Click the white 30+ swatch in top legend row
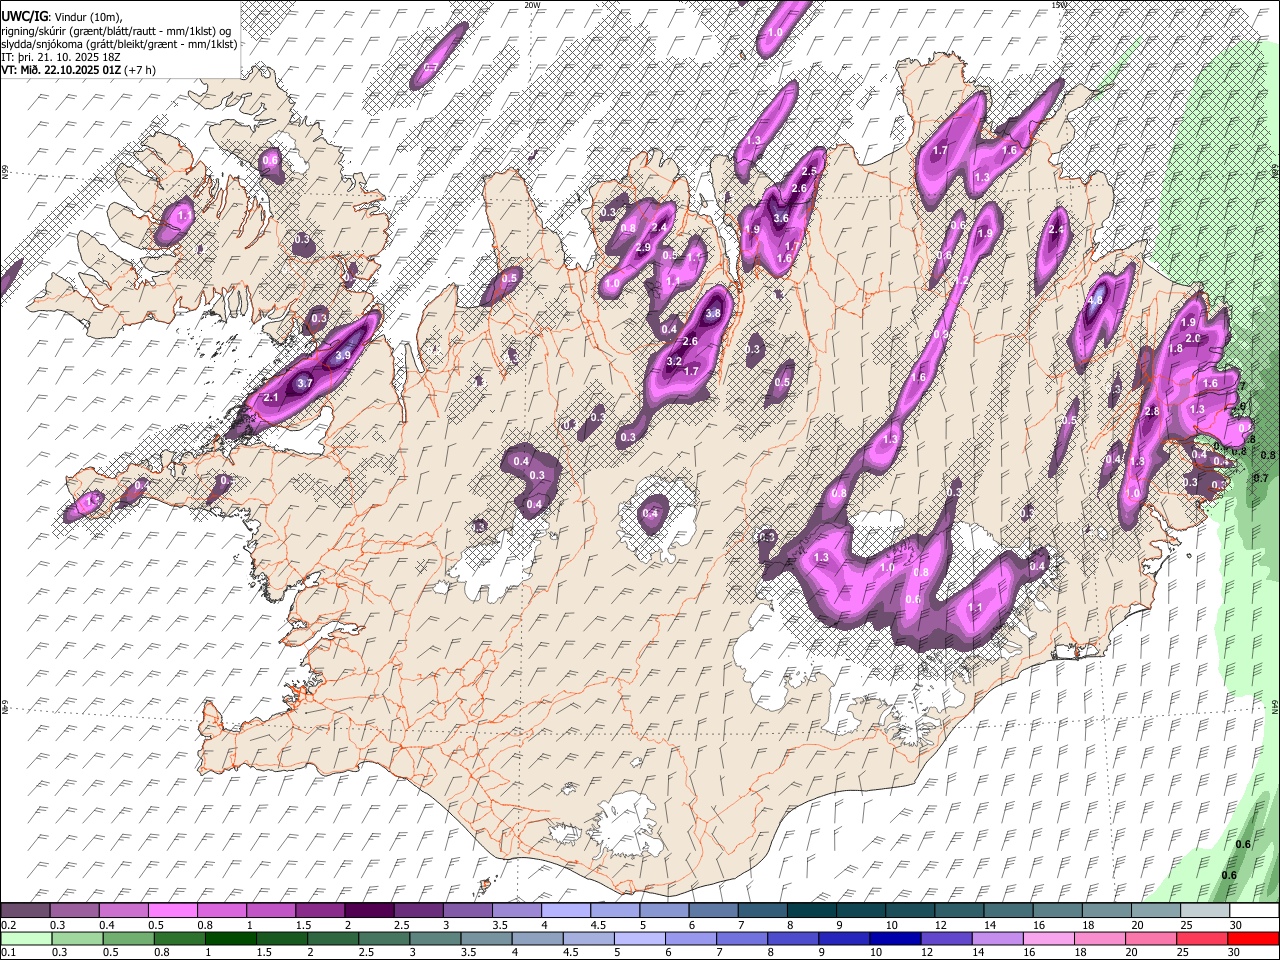 click(x=1253, y=911)
